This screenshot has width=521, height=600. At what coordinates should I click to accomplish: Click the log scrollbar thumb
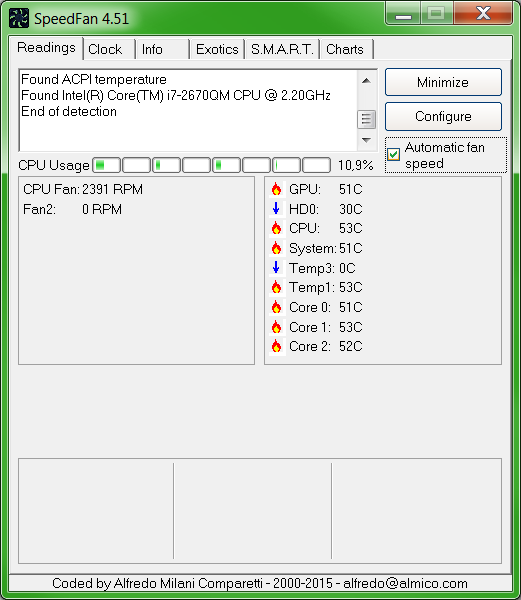[366, 119]
